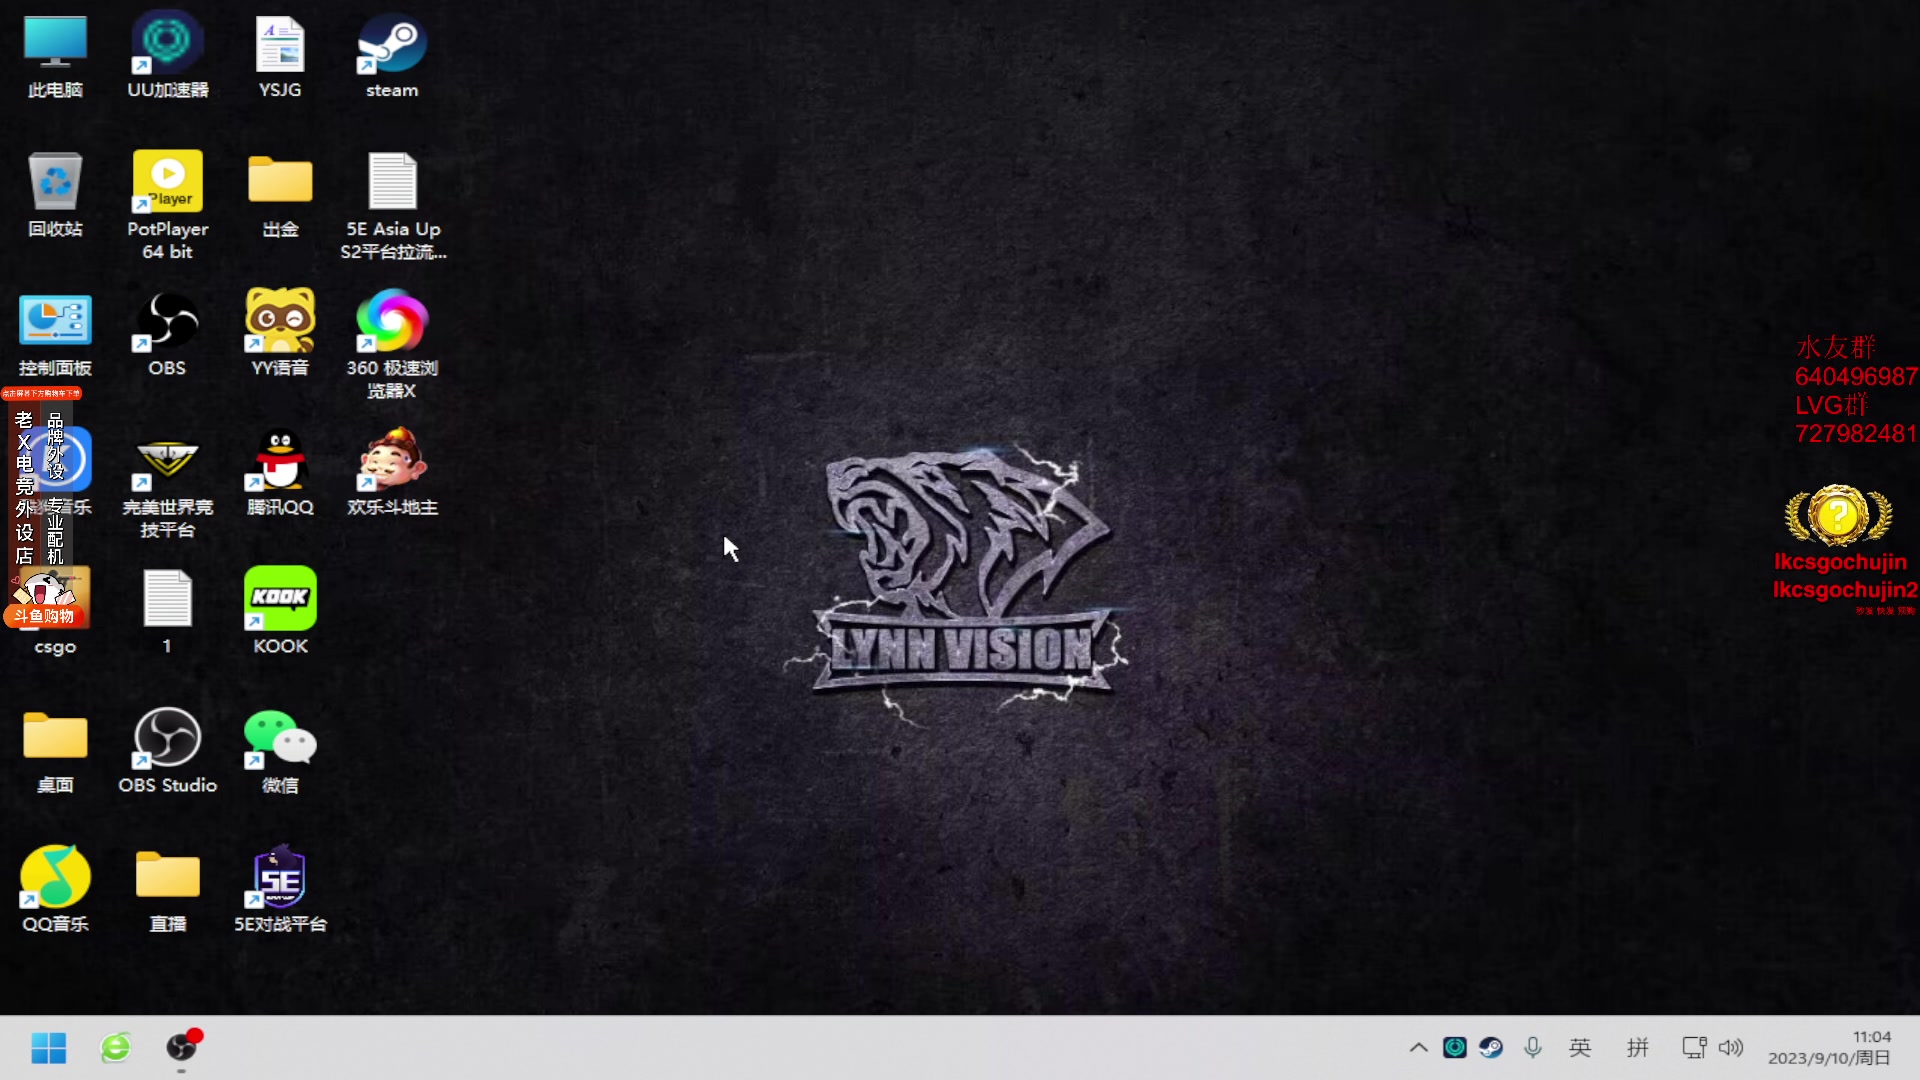This screenshot has width=1920, height=1080.
Task: Select the KOOK desktop shortcut
Action: 280,613
